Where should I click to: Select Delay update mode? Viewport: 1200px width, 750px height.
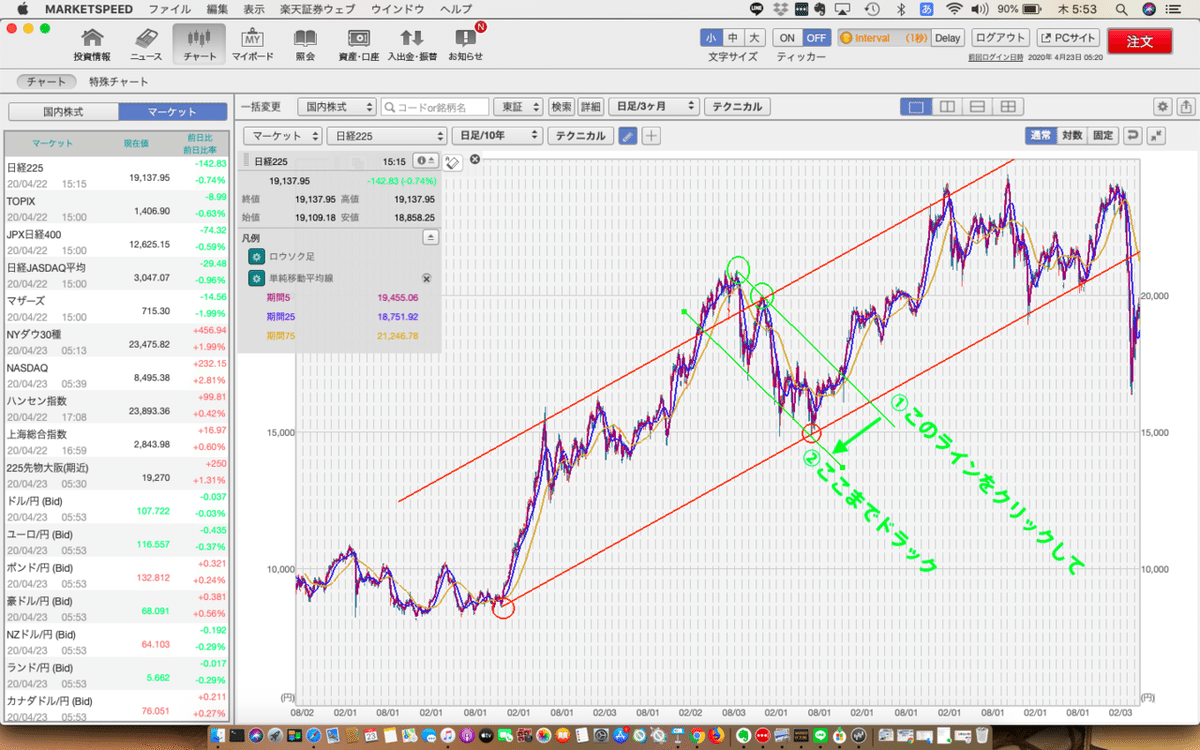(x=948, y=38)
